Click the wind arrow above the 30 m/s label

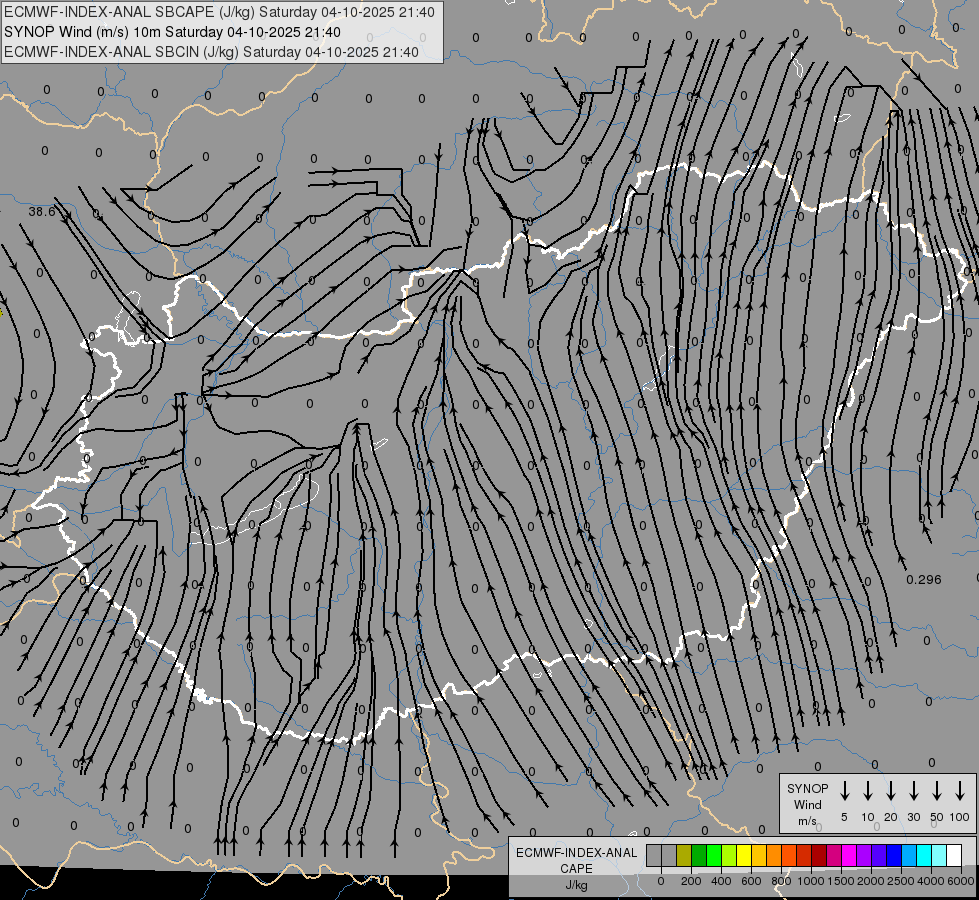pos(914,790)
